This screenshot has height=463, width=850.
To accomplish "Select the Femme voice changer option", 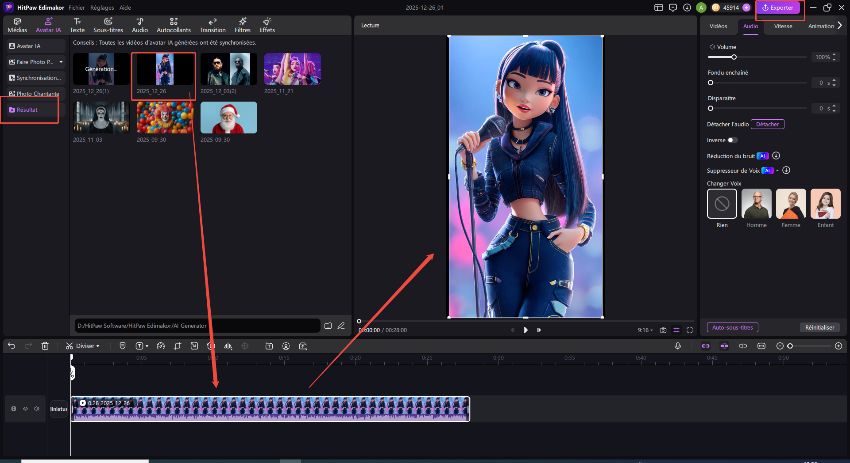I will click(x=791, y=204).
